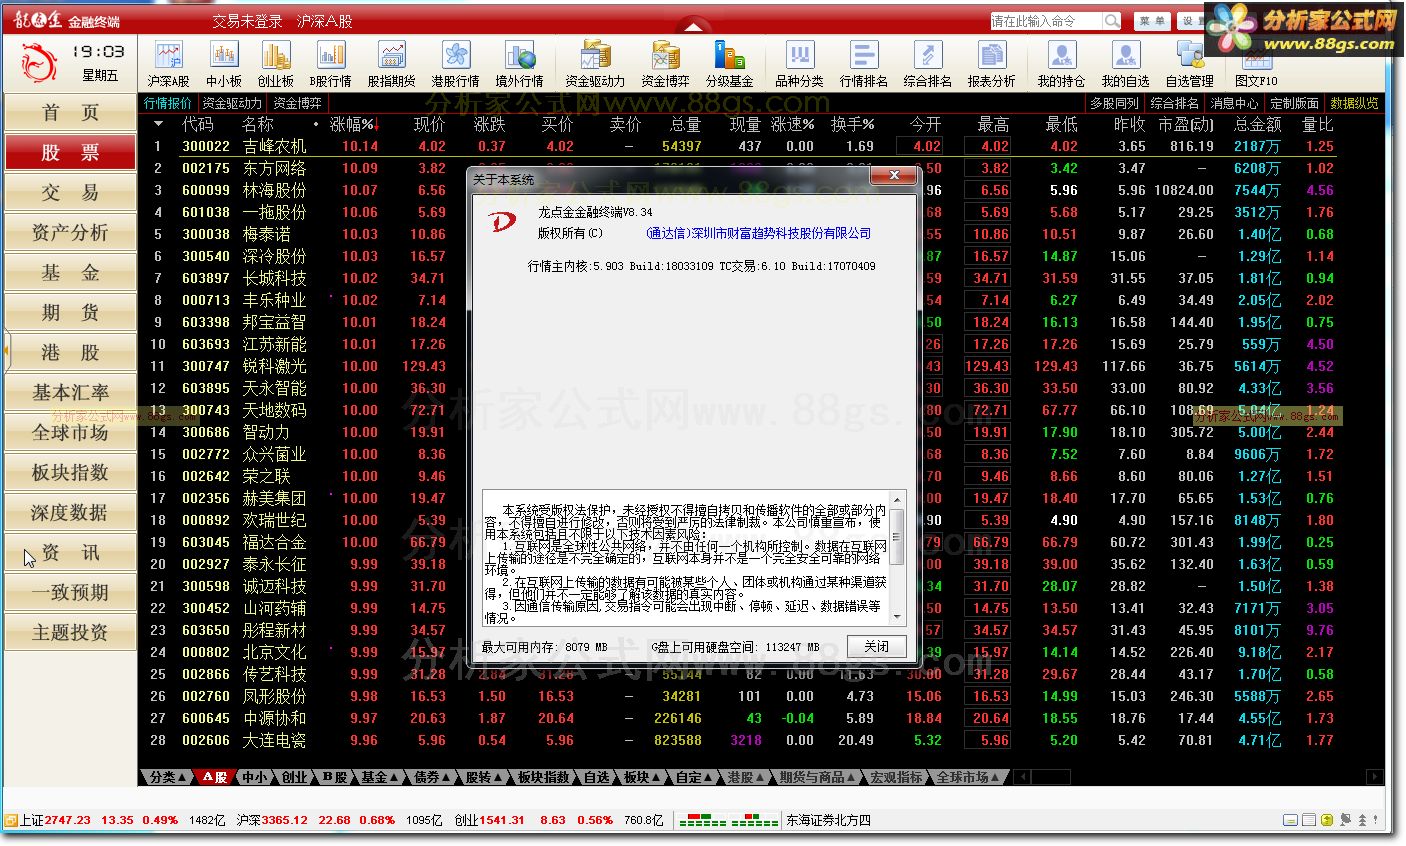Image resolution: width=1406 pixels, height=846 pixels.
Task: Click 东海证券北方四 server status text
Action: [828, 820]
